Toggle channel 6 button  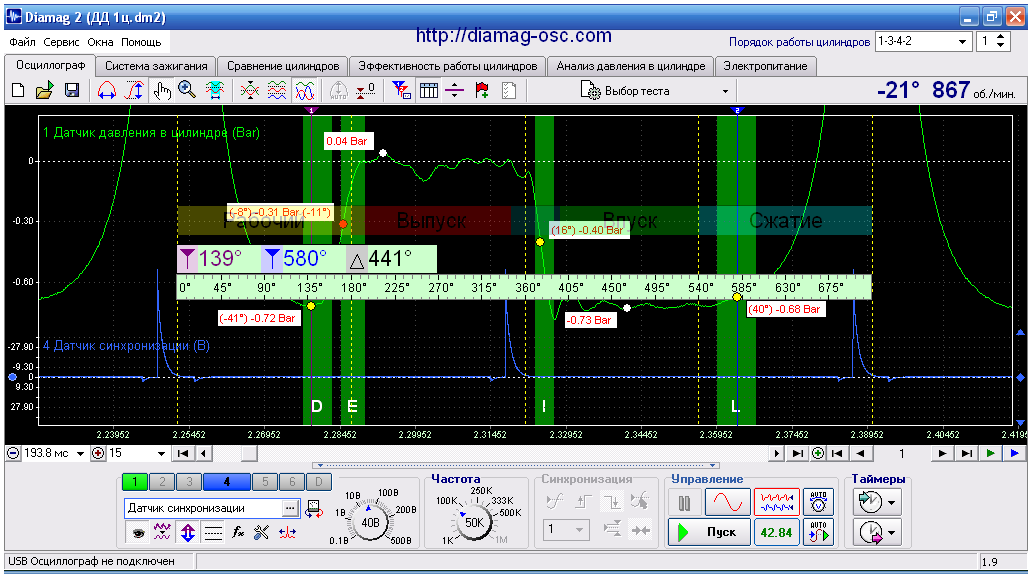coord(292,482)
